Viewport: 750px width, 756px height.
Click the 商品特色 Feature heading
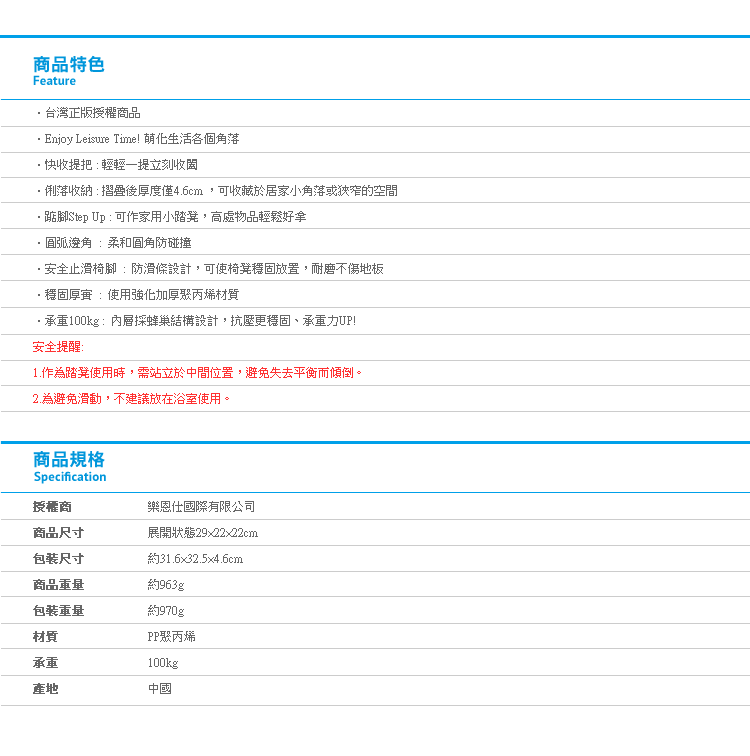pyautogui.click(x=68, y=71)
